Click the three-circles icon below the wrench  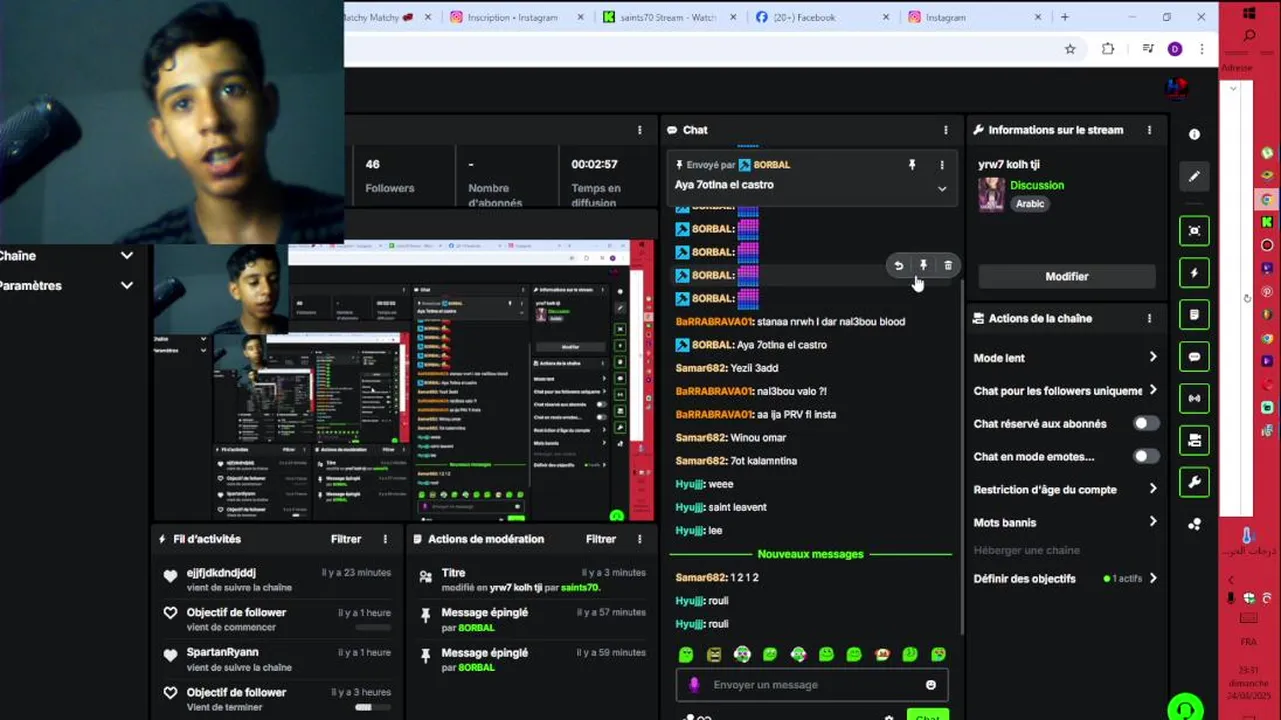pyautogui.click(x=1194, y=524)
